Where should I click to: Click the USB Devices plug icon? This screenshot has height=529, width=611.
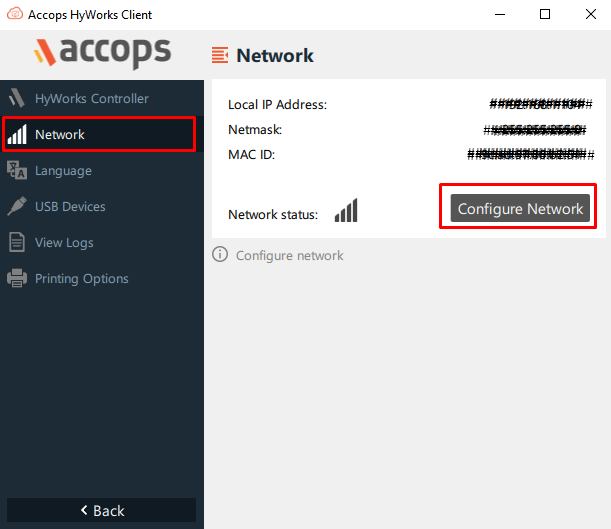click(x=17, y=207)
